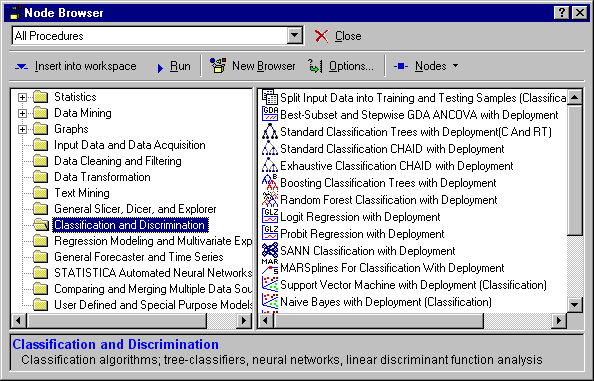Expand the Statistics tree node

[22, 97]
